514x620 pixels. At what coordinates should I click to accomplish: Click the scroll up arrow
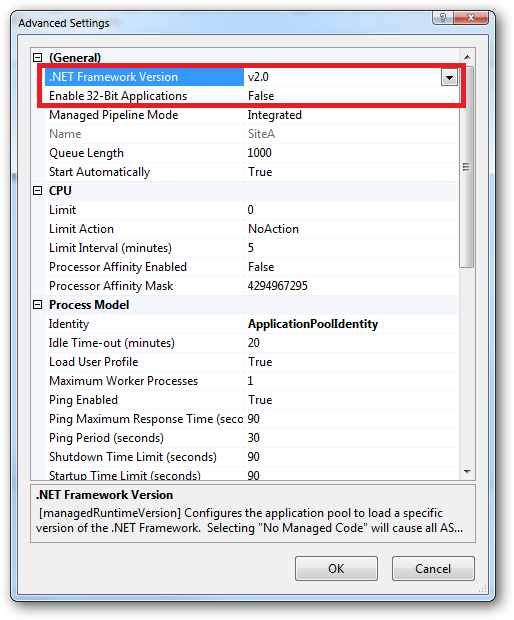tap(467, 57)
